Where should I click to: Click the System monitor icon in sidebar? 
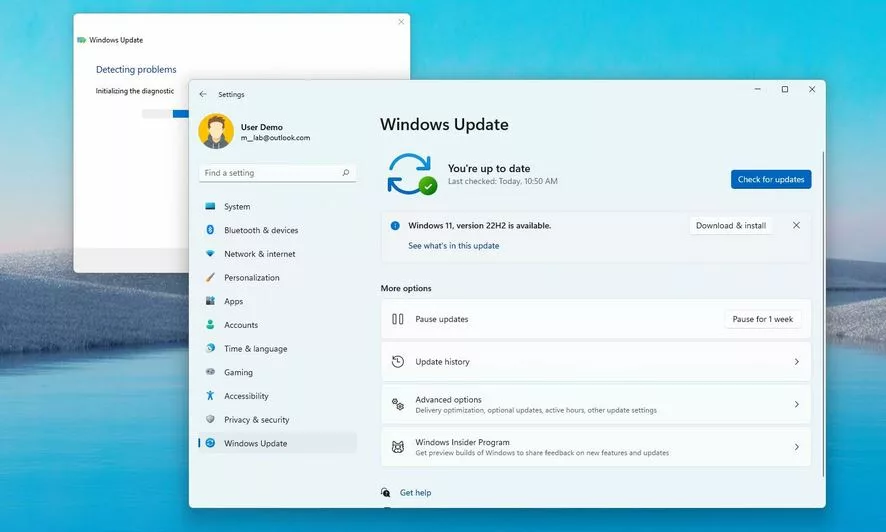(210, 206)
